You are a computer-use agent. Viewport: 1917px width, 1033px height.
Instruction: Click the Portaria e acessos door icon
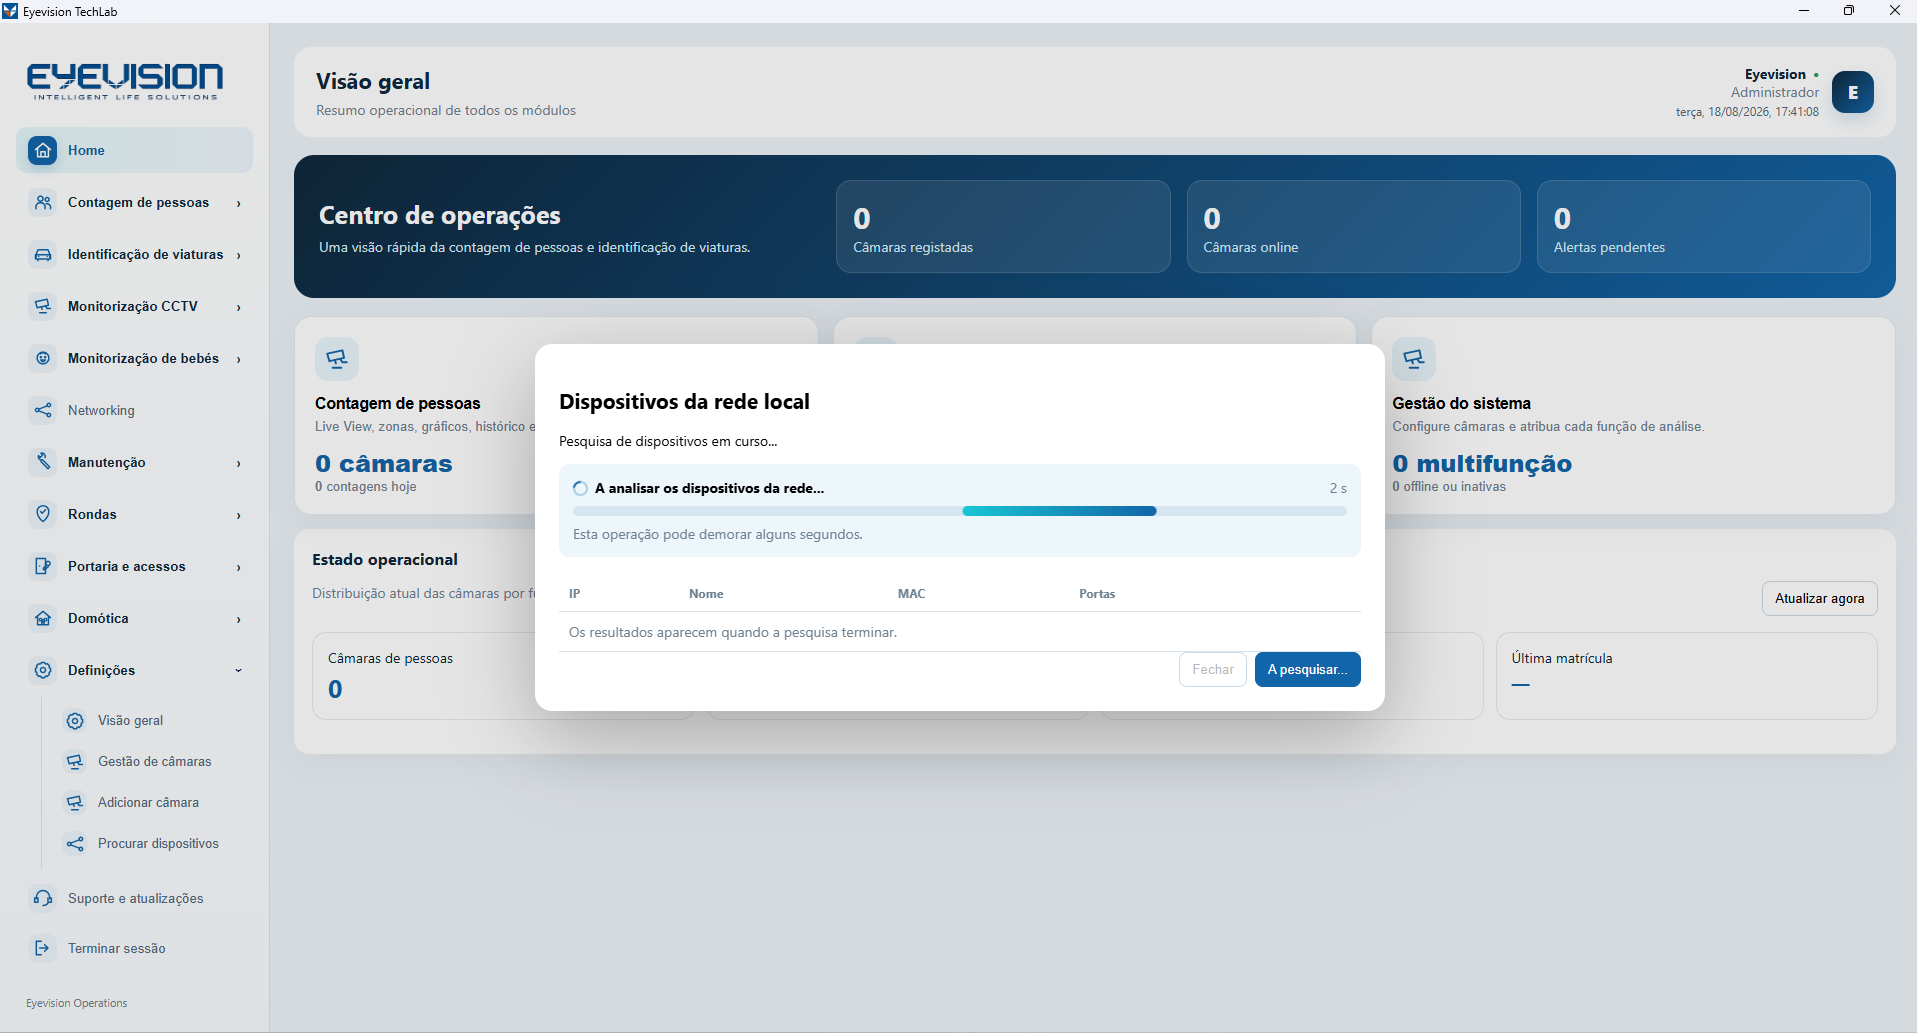coord(43,566)
